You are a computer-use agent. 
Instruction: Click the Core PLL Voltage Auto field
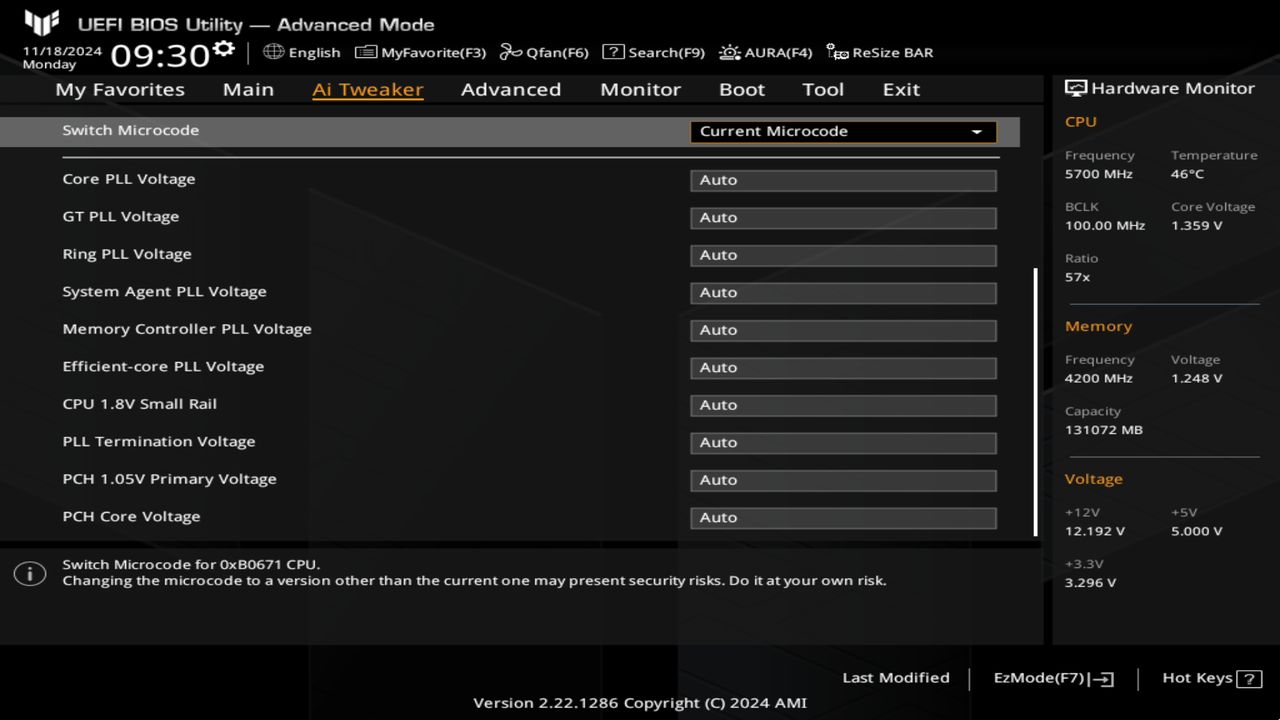[x=843, y=180]
